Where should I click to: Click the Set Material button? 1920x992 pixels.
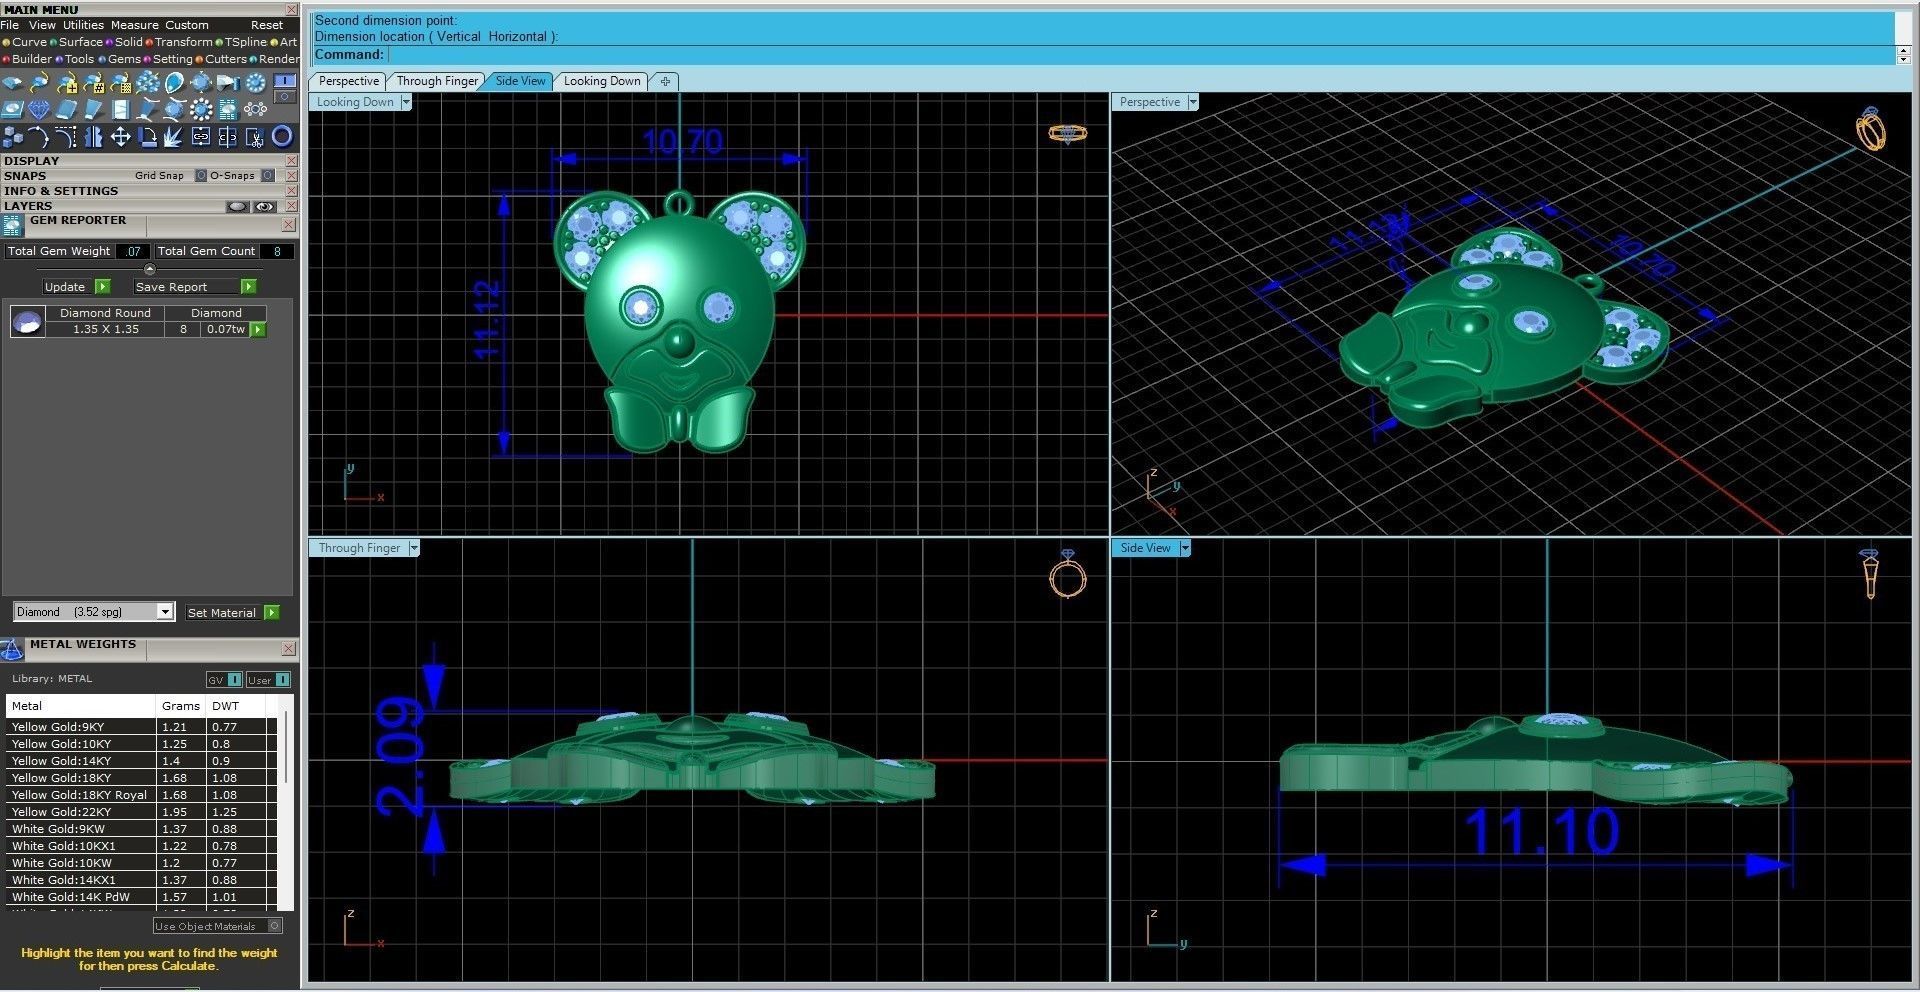coord(232,612)
